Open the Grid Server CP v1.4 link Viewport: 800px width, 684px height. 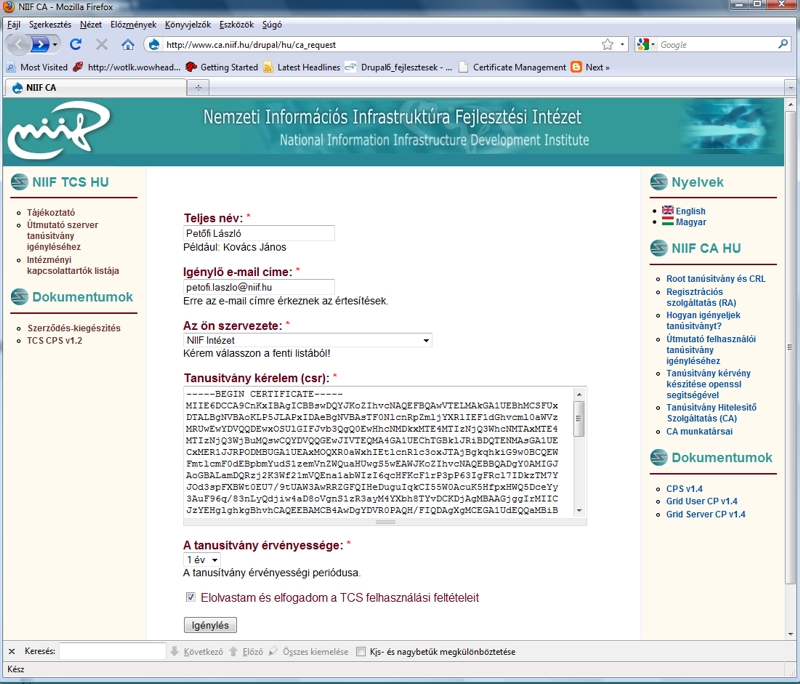[x=706, y=514]
